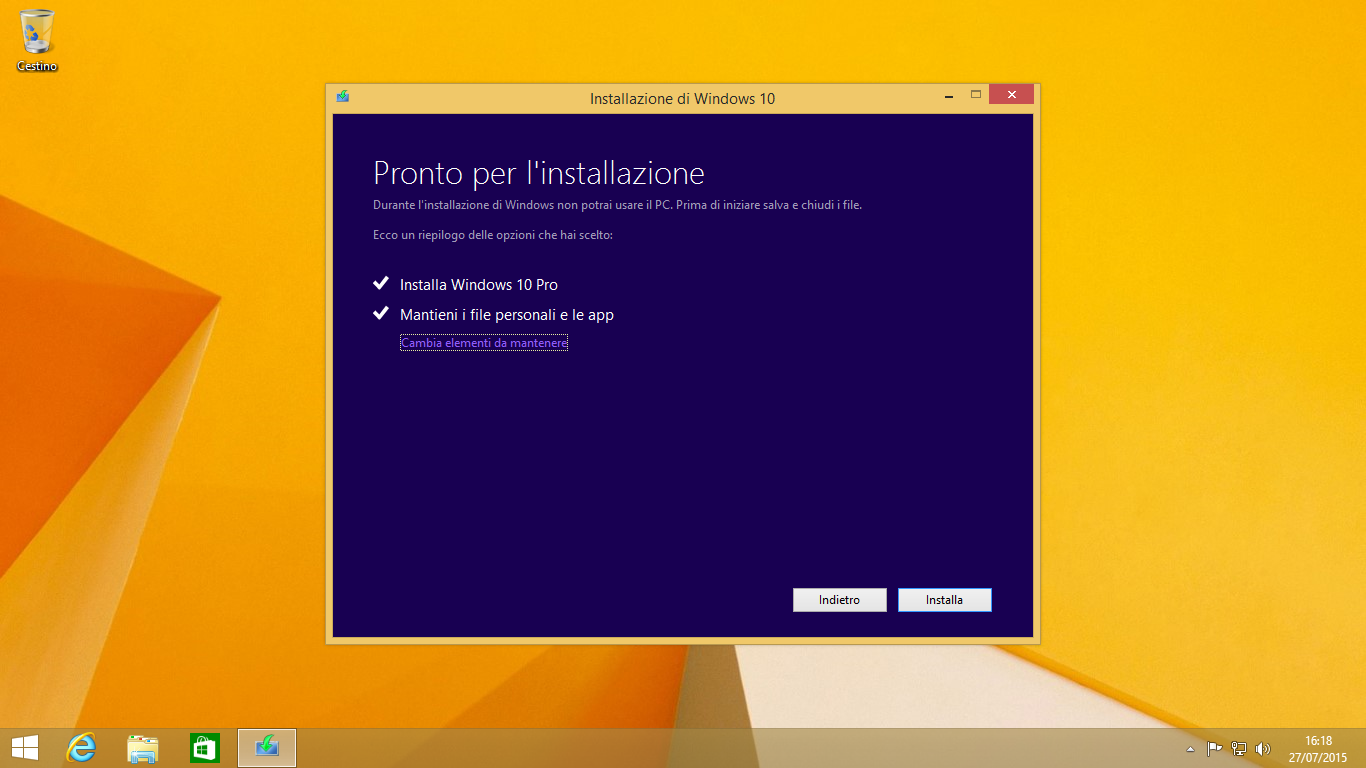Image resolution: width=1366 pixels, height=768 pixels.
Task: Open the volume control via the speaker tray icon
Action: pos(1262,747)
